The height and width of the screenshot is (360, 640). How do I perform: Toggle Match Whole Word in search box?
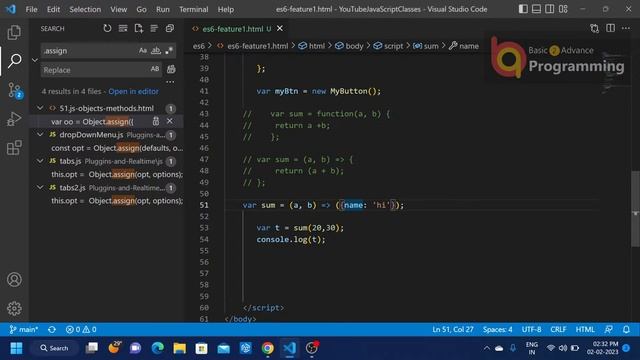pyautogui.click(x=156, y=51)
